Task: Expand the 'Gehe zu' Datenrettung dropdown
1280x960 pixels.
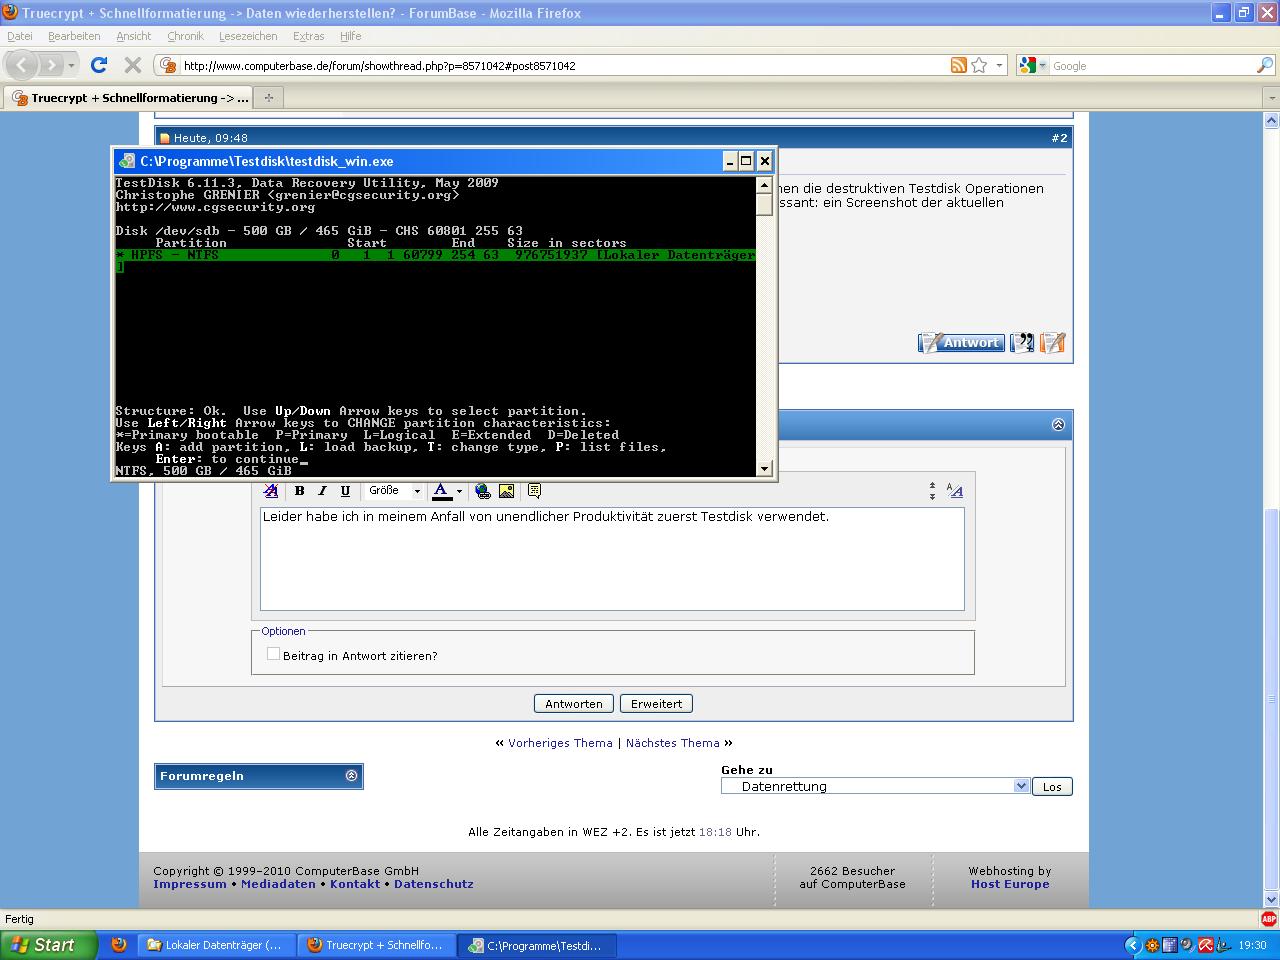Action: (x=1021, y=786)
